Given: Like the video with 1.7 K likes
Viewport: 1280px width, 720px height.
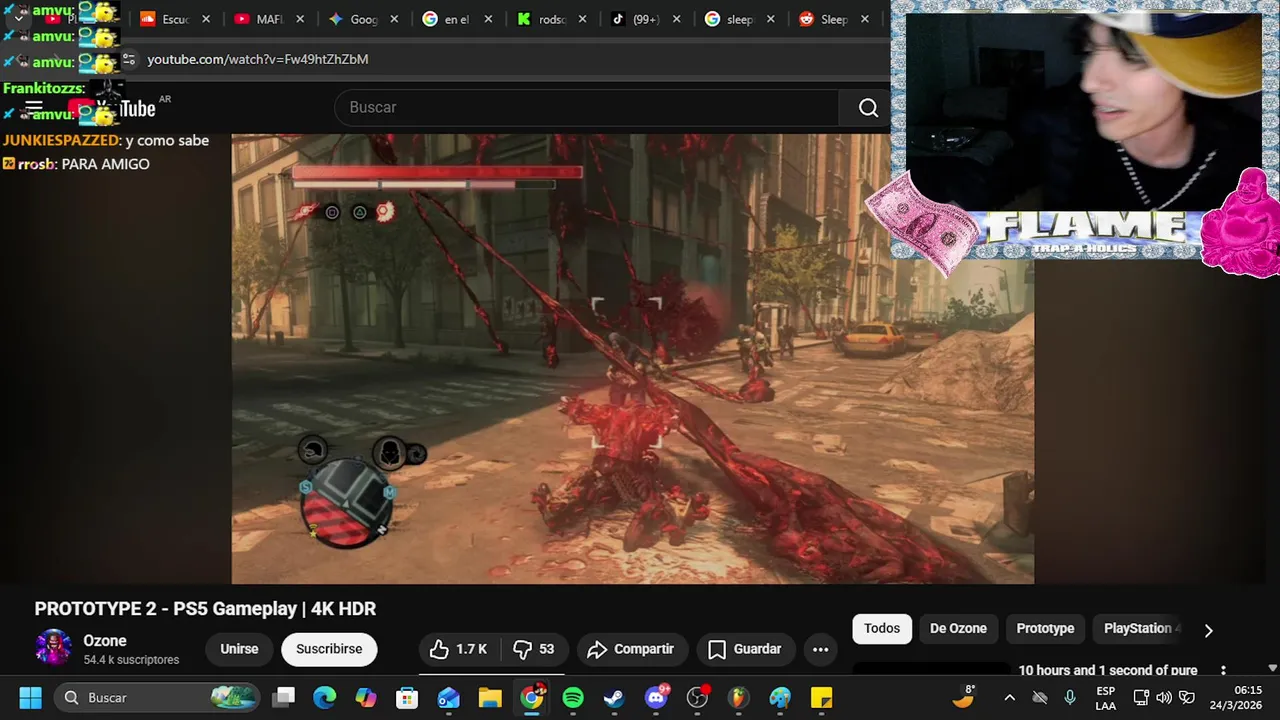Looking at the screenshot, I should [x=459, y=649].
